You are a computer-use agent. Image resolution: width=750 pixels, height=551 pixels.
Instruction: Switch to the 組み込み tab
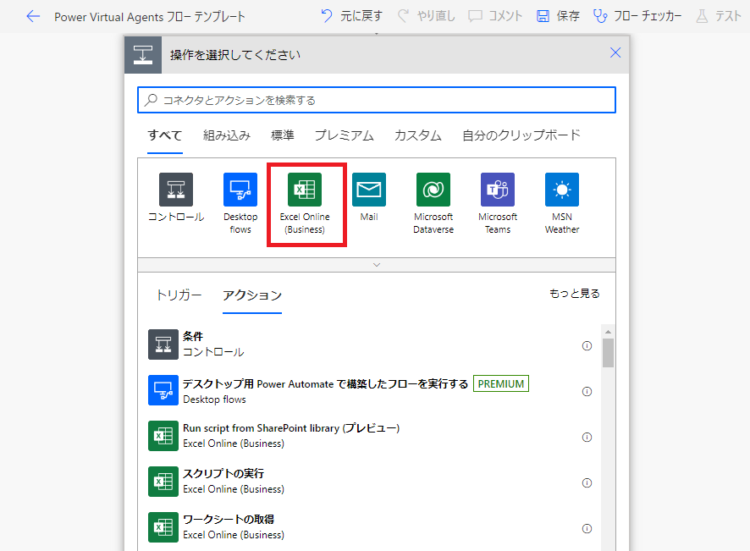tap(227, 135)
